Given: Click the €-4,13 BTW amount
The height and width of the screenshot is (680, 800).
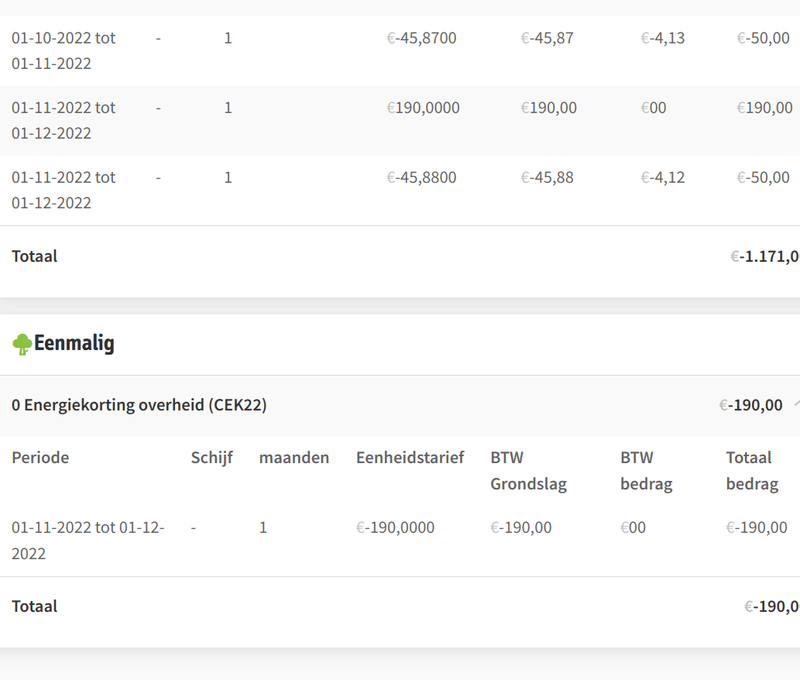Looking at the screenshot, I should point(663,39).
